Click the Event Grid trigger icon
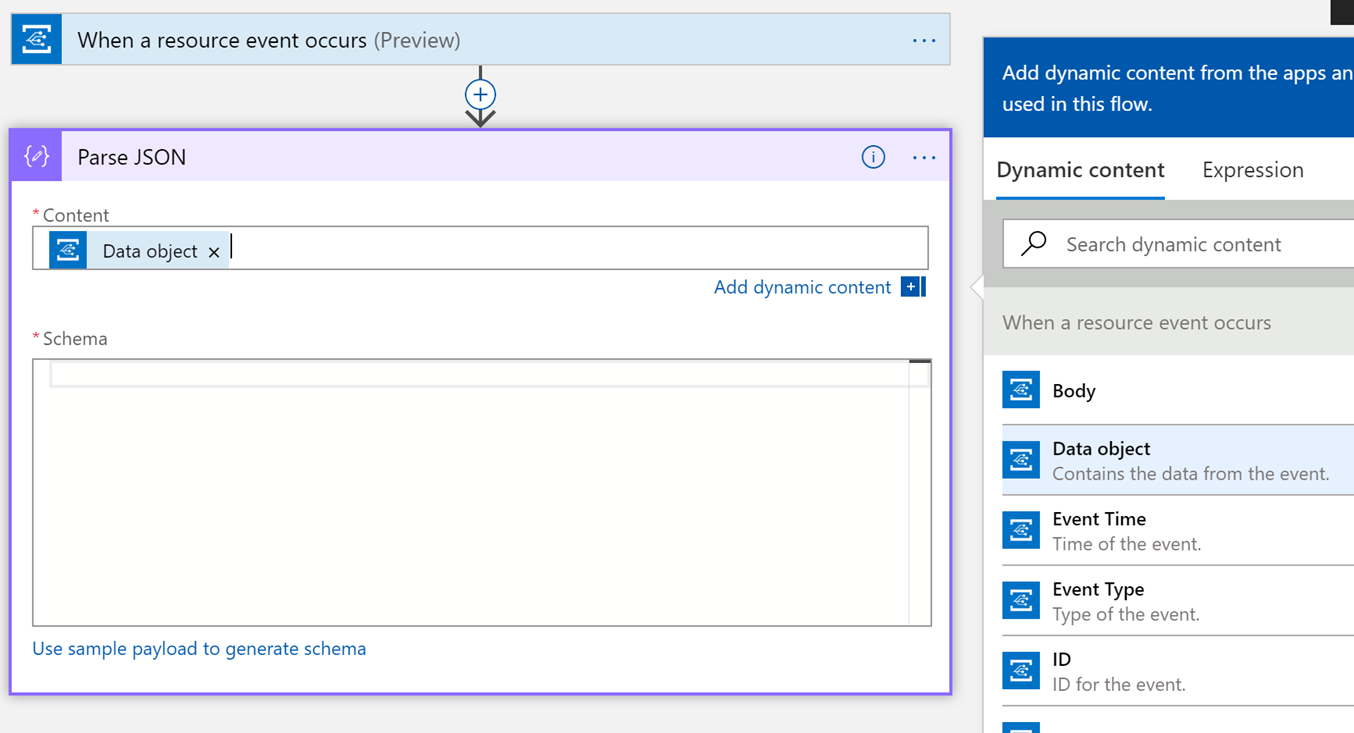Image resolution: width=1354 pixels, height=733 pixels. tap(35, 39)
